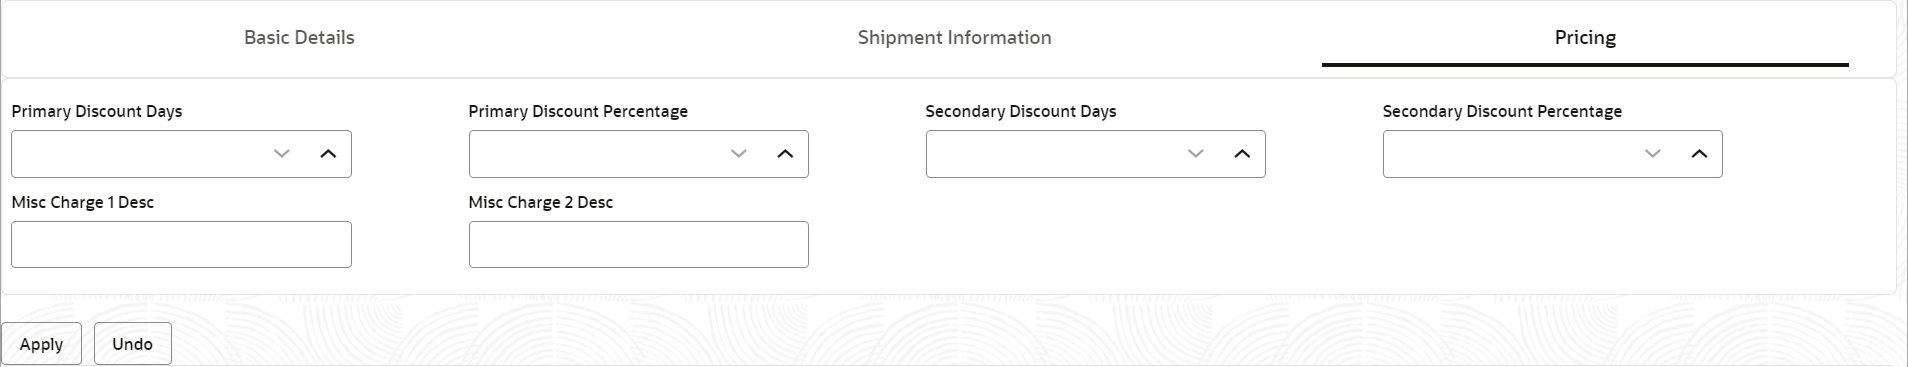Viewport: 1908px width, 367px height.
Task: Increase Secondary Discount Percentage with up chevron
Action: tap(1699, 154)
